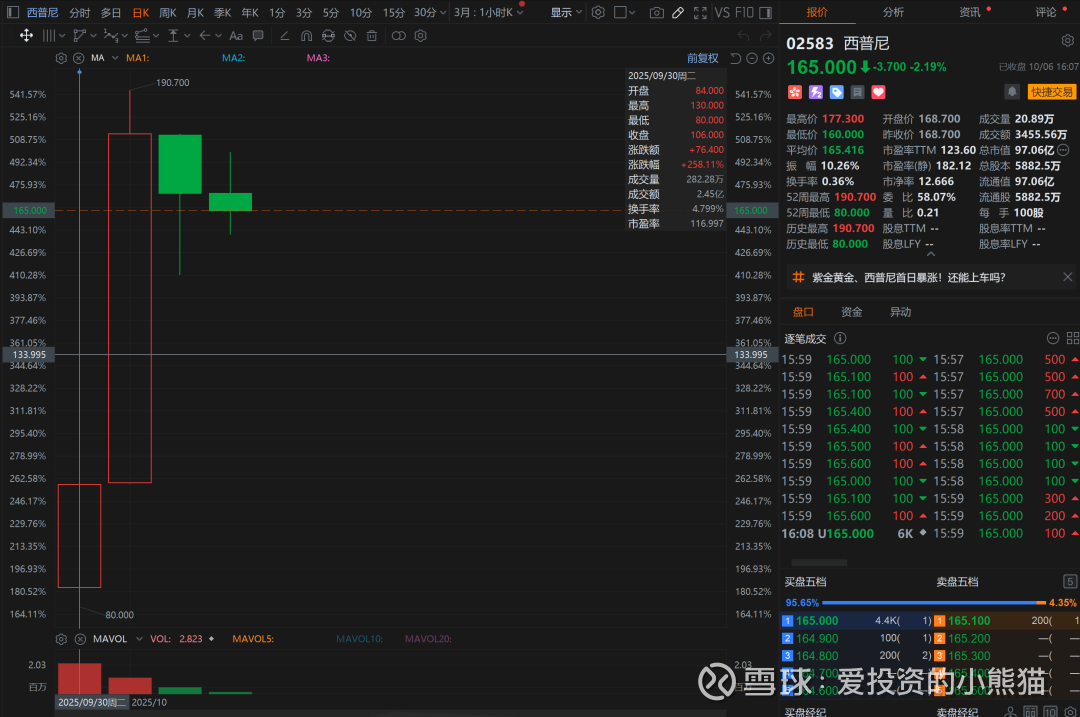This screenshot has width=1080, height=717.
Task: Take a chart screenshot with camera icon
Action: click(656, 12)
